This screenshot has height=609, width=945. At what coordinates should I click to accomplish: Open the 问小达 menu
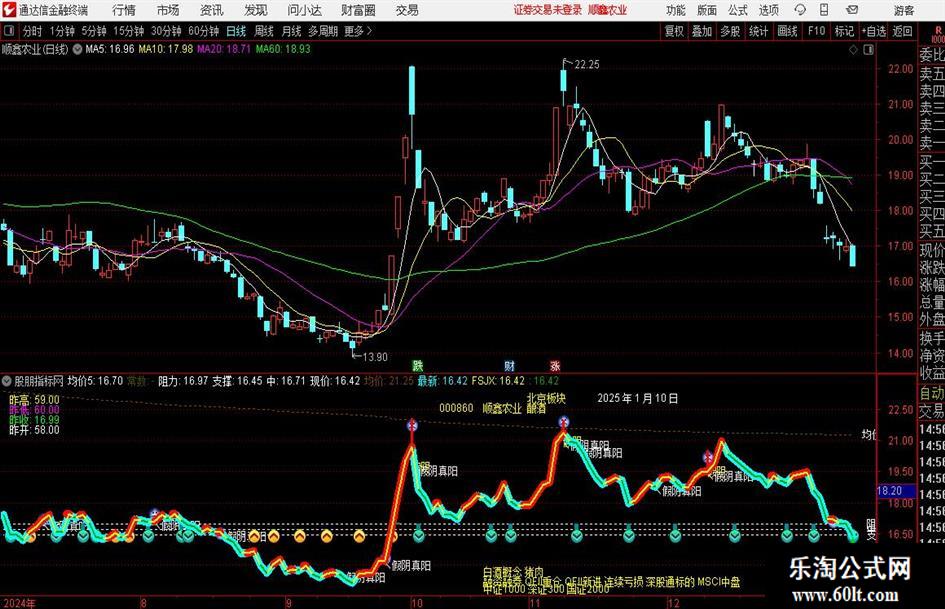pos(304,10)
